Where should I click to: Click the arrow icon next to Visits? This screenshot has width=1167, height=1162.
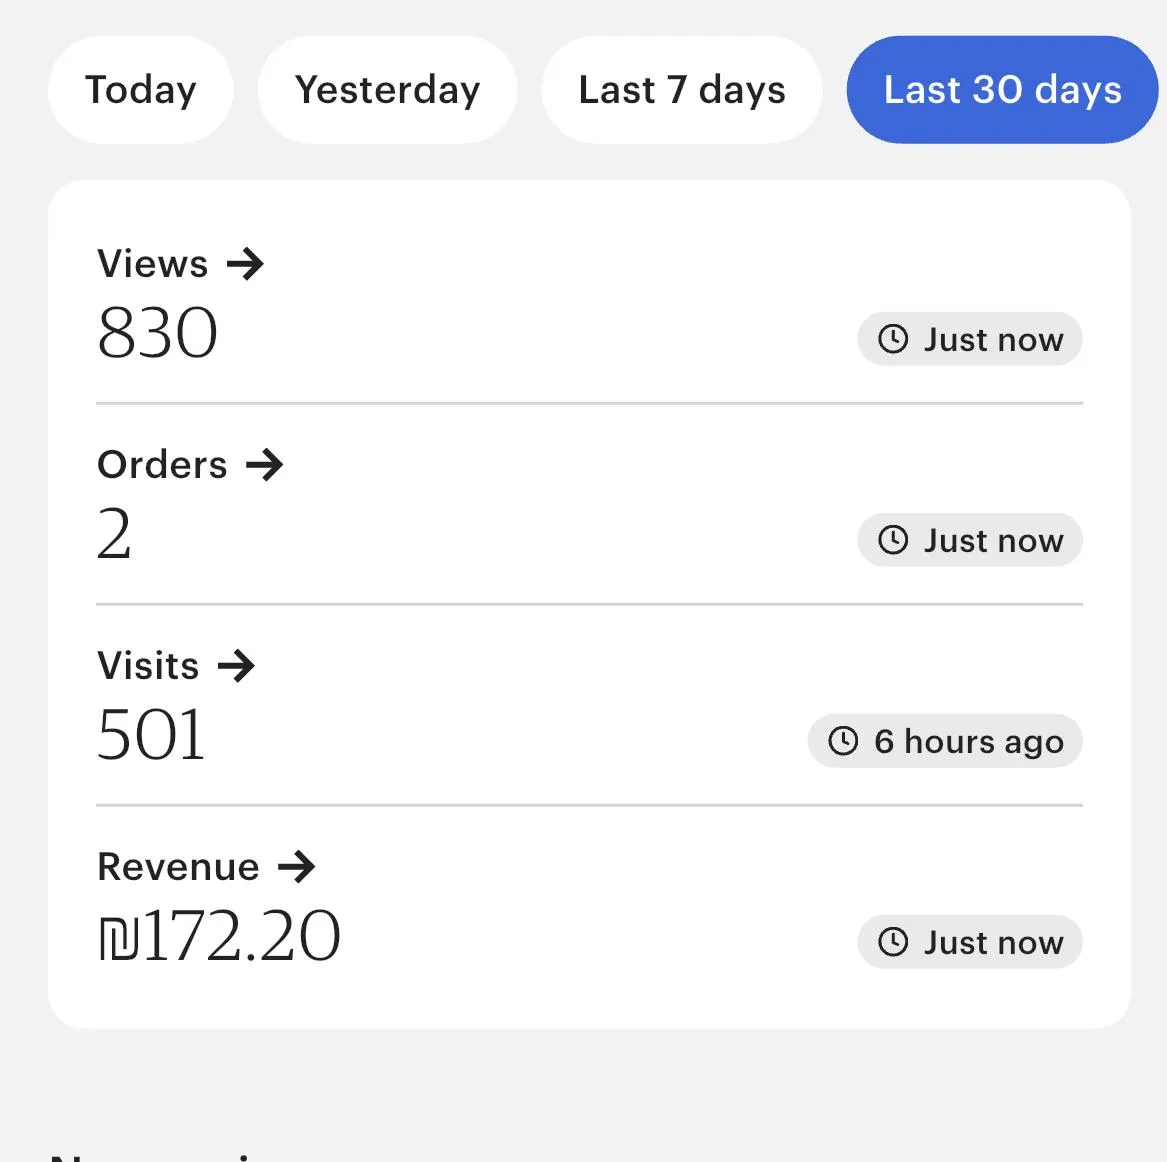(x=237, y=666)
